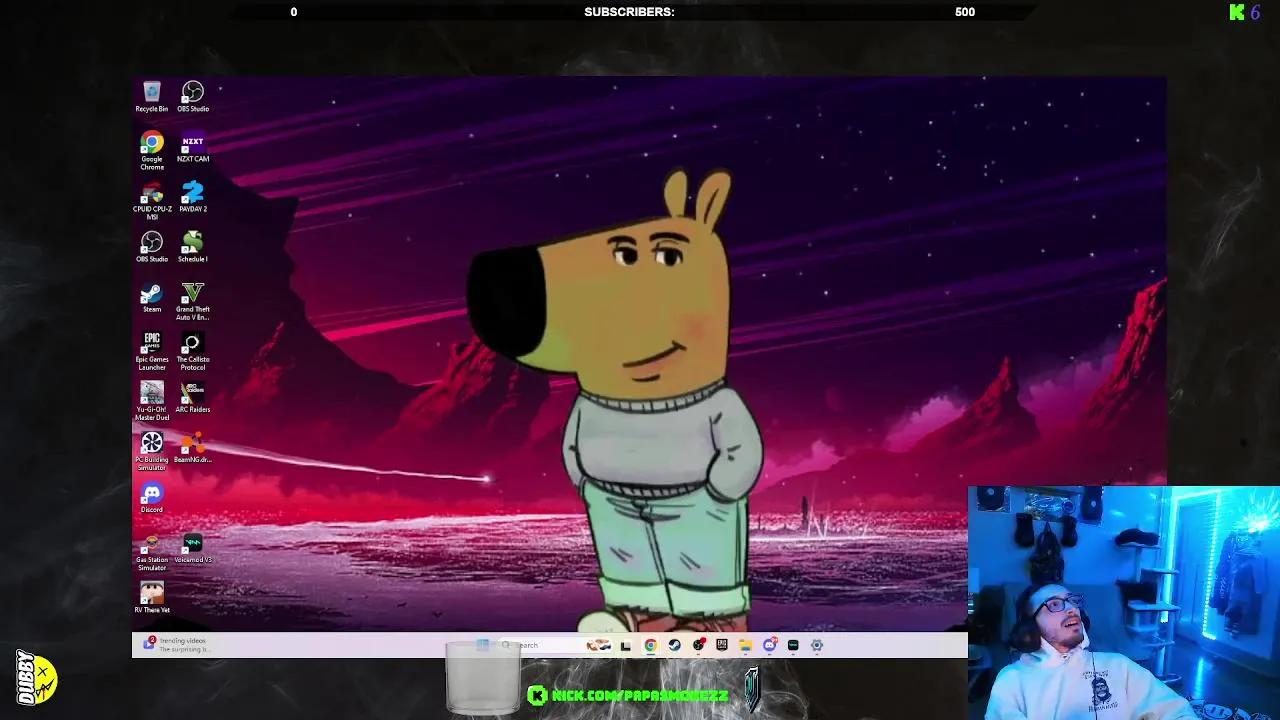Viewport: 1280px width, 720px height.
Task: Select Grand Theft Auto V shortcut
Action: click(x=193, y=301)
